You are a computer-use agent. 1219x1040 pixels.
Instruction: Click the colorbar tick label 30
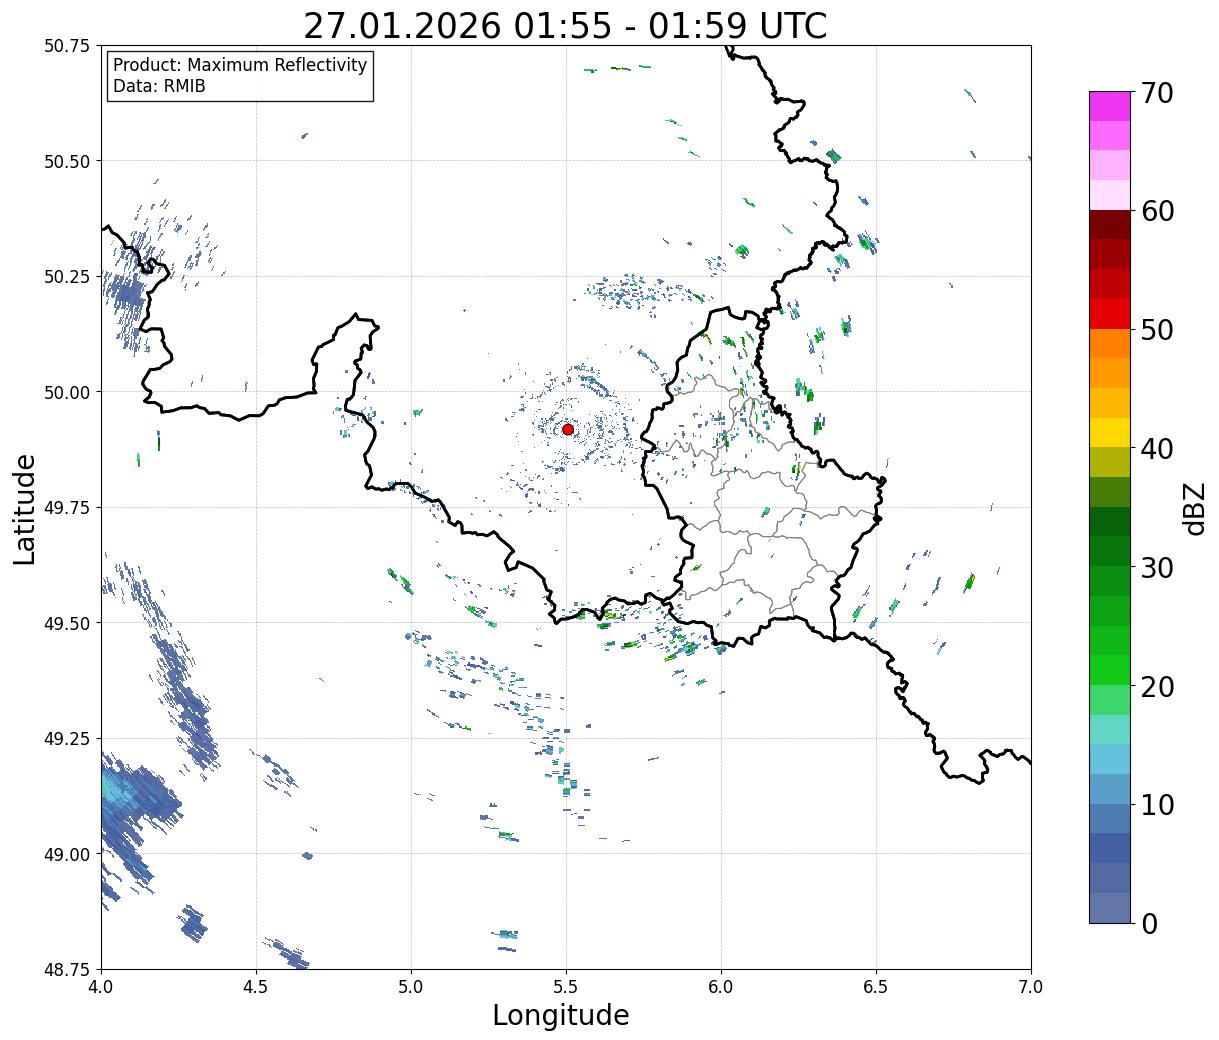point(1156,567)
